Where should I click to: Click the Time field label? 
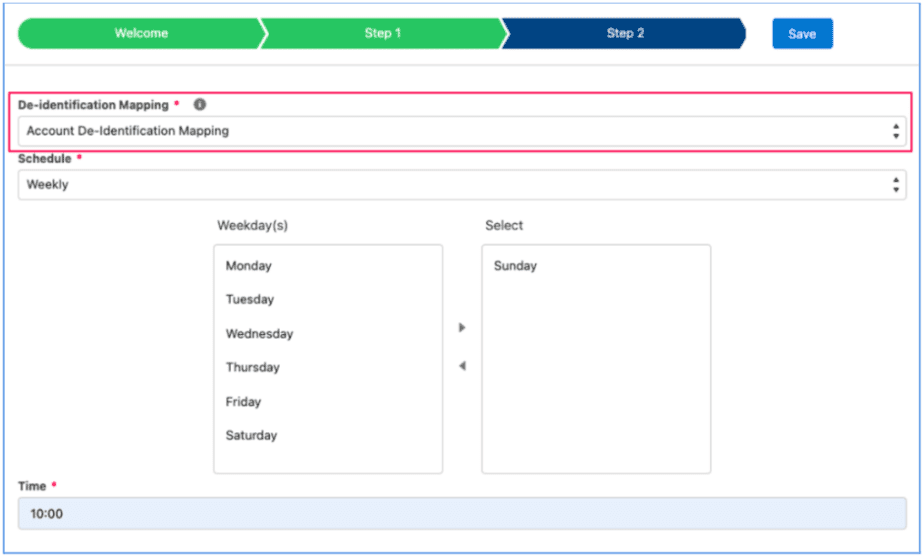[x=32, y=486]
